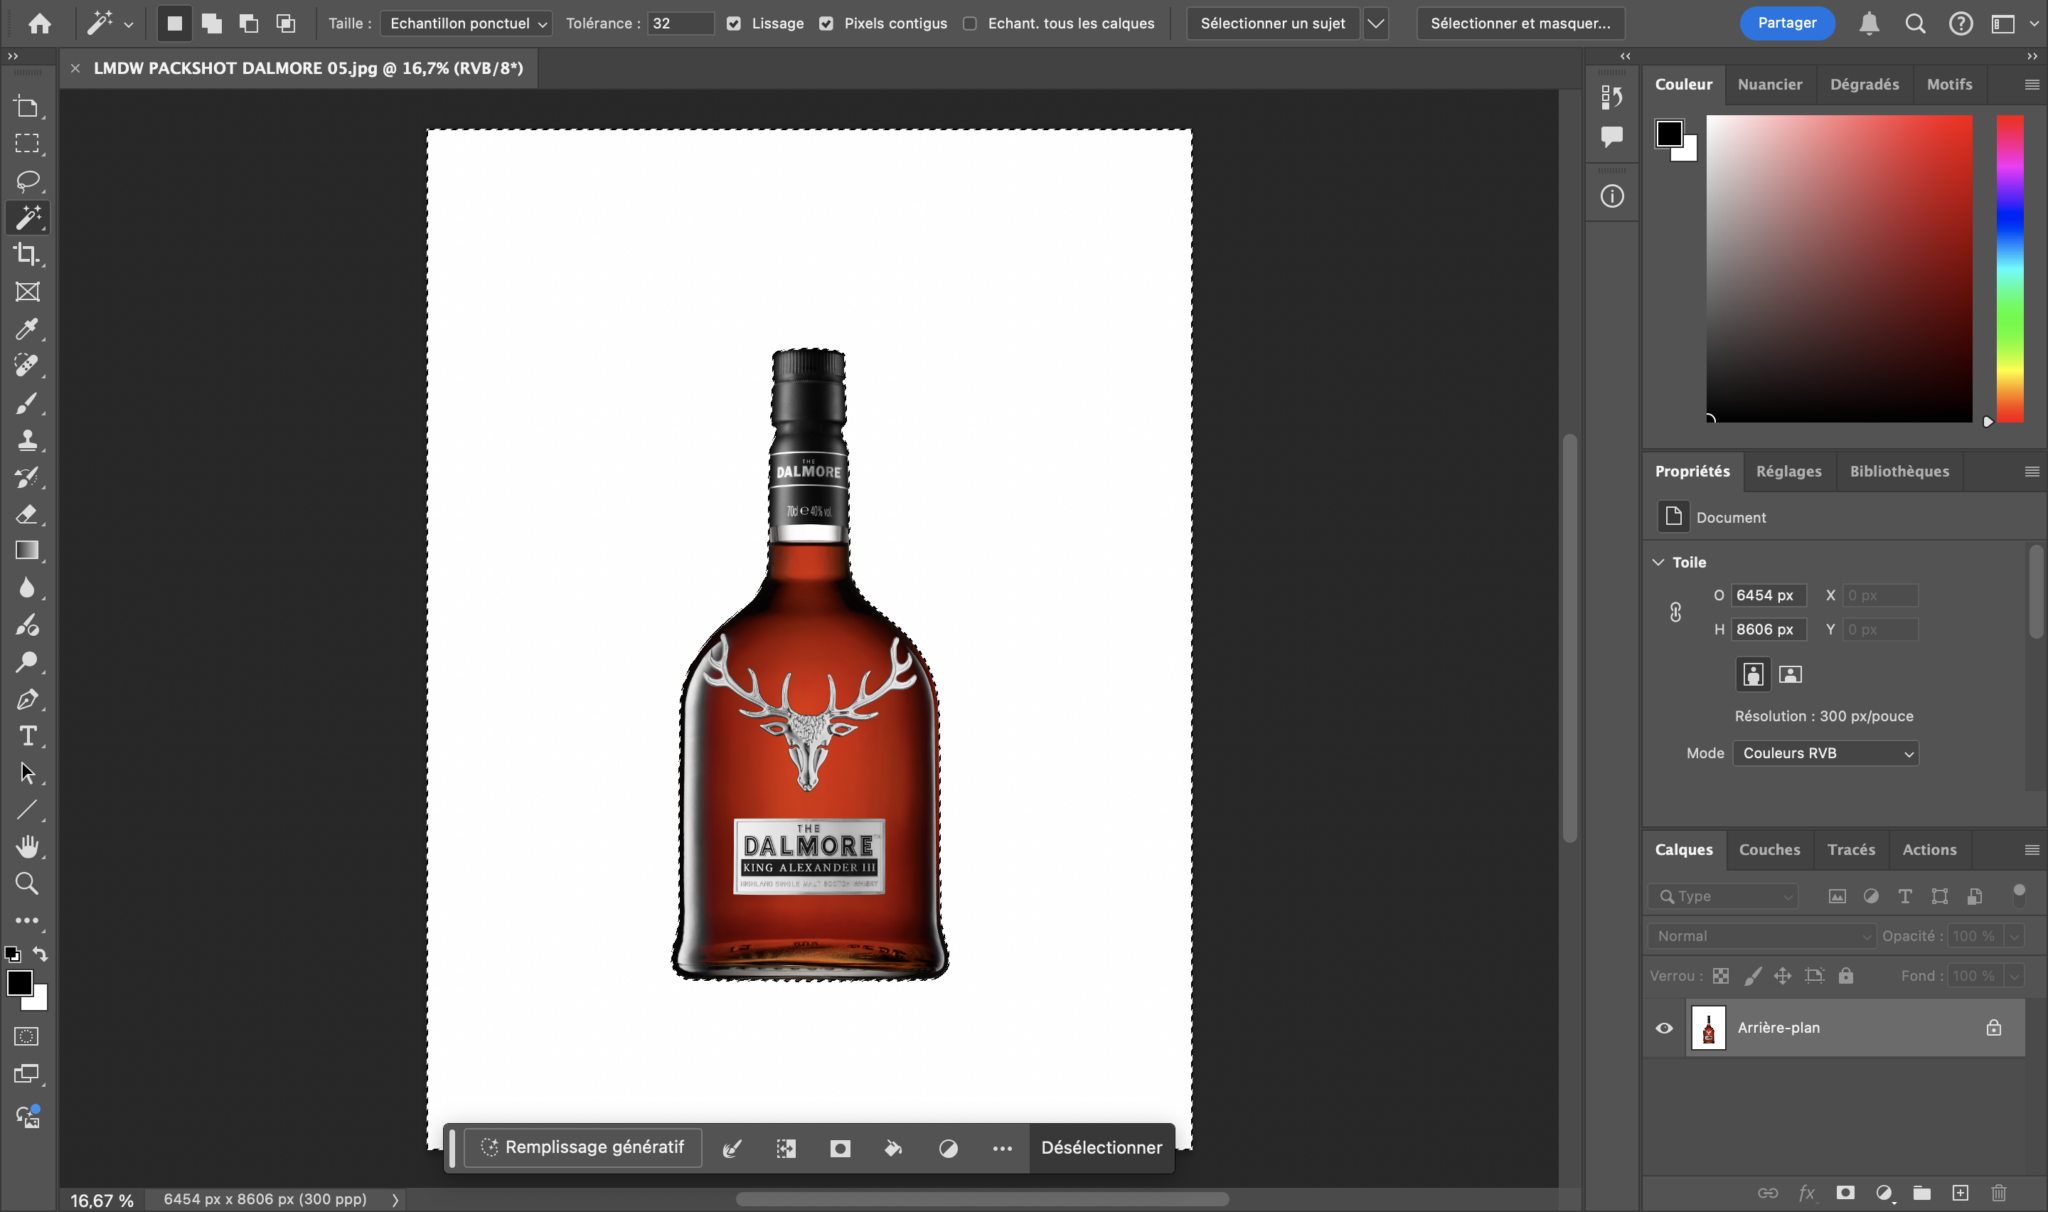
Task: Toggle the width-height link constraint icon
Action: click(1675, 612)
